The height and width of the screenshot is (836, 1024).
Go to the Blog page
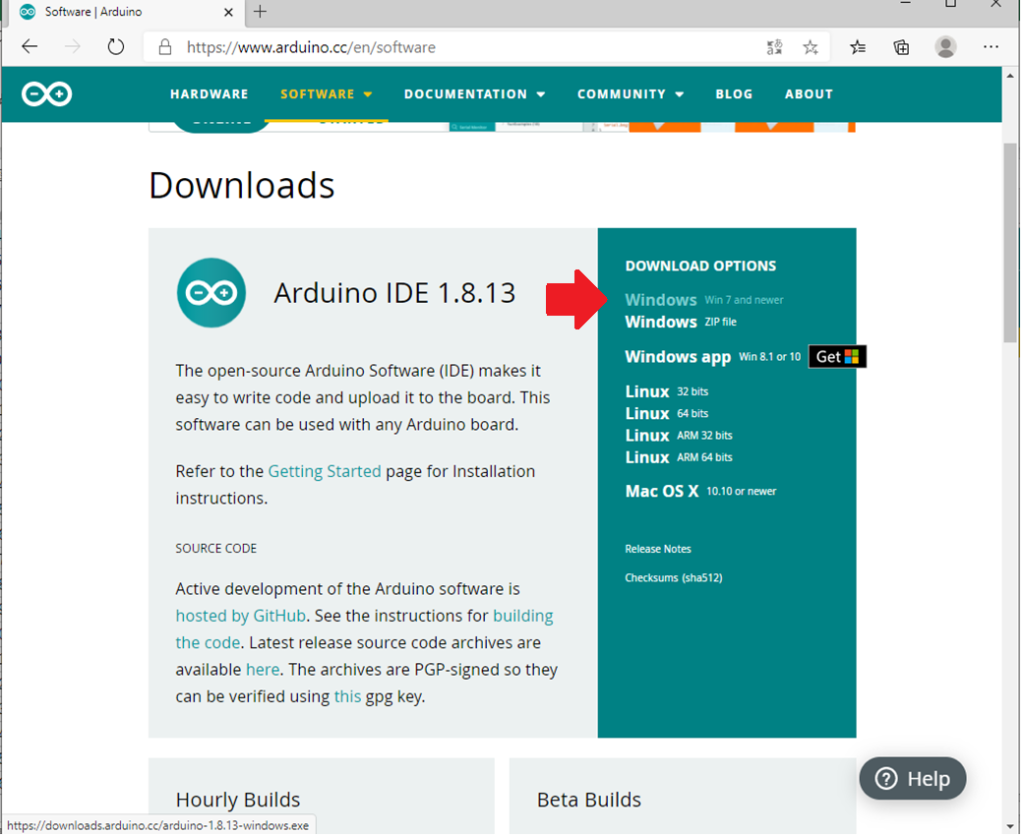click(x=734, y=94)
